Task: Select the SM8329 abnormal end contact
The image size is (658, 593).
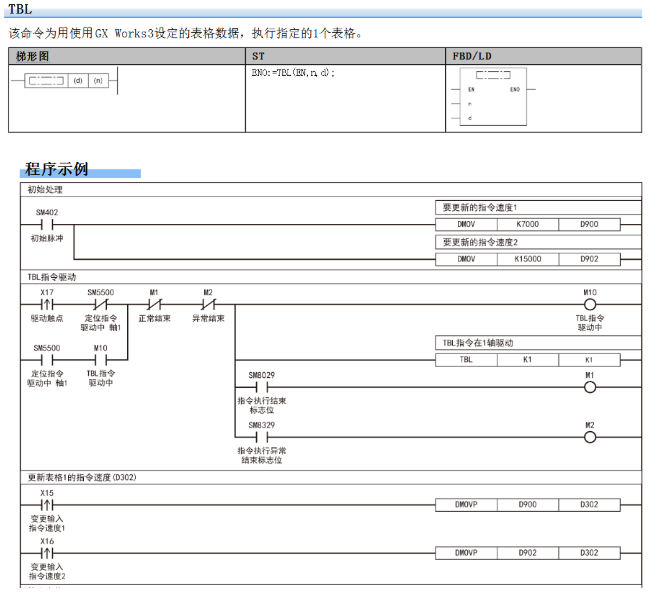Action: tap(262, 437)
